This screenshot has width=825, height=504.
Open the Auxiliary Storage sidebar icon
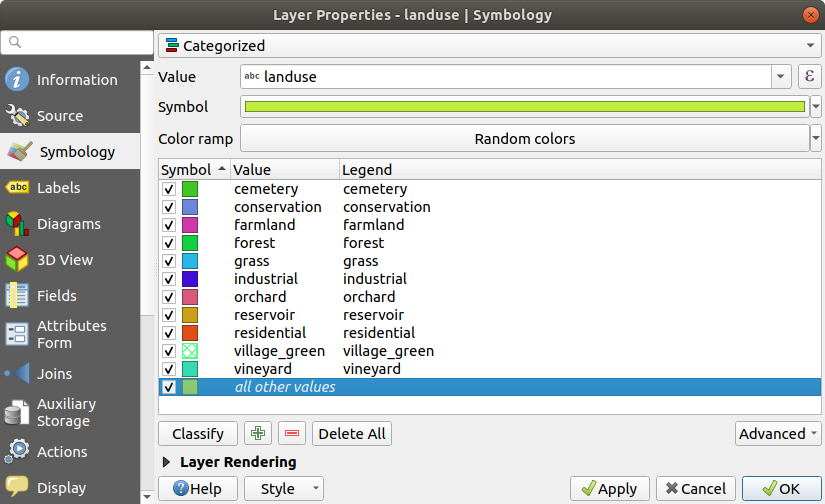[x=17, y=412]
